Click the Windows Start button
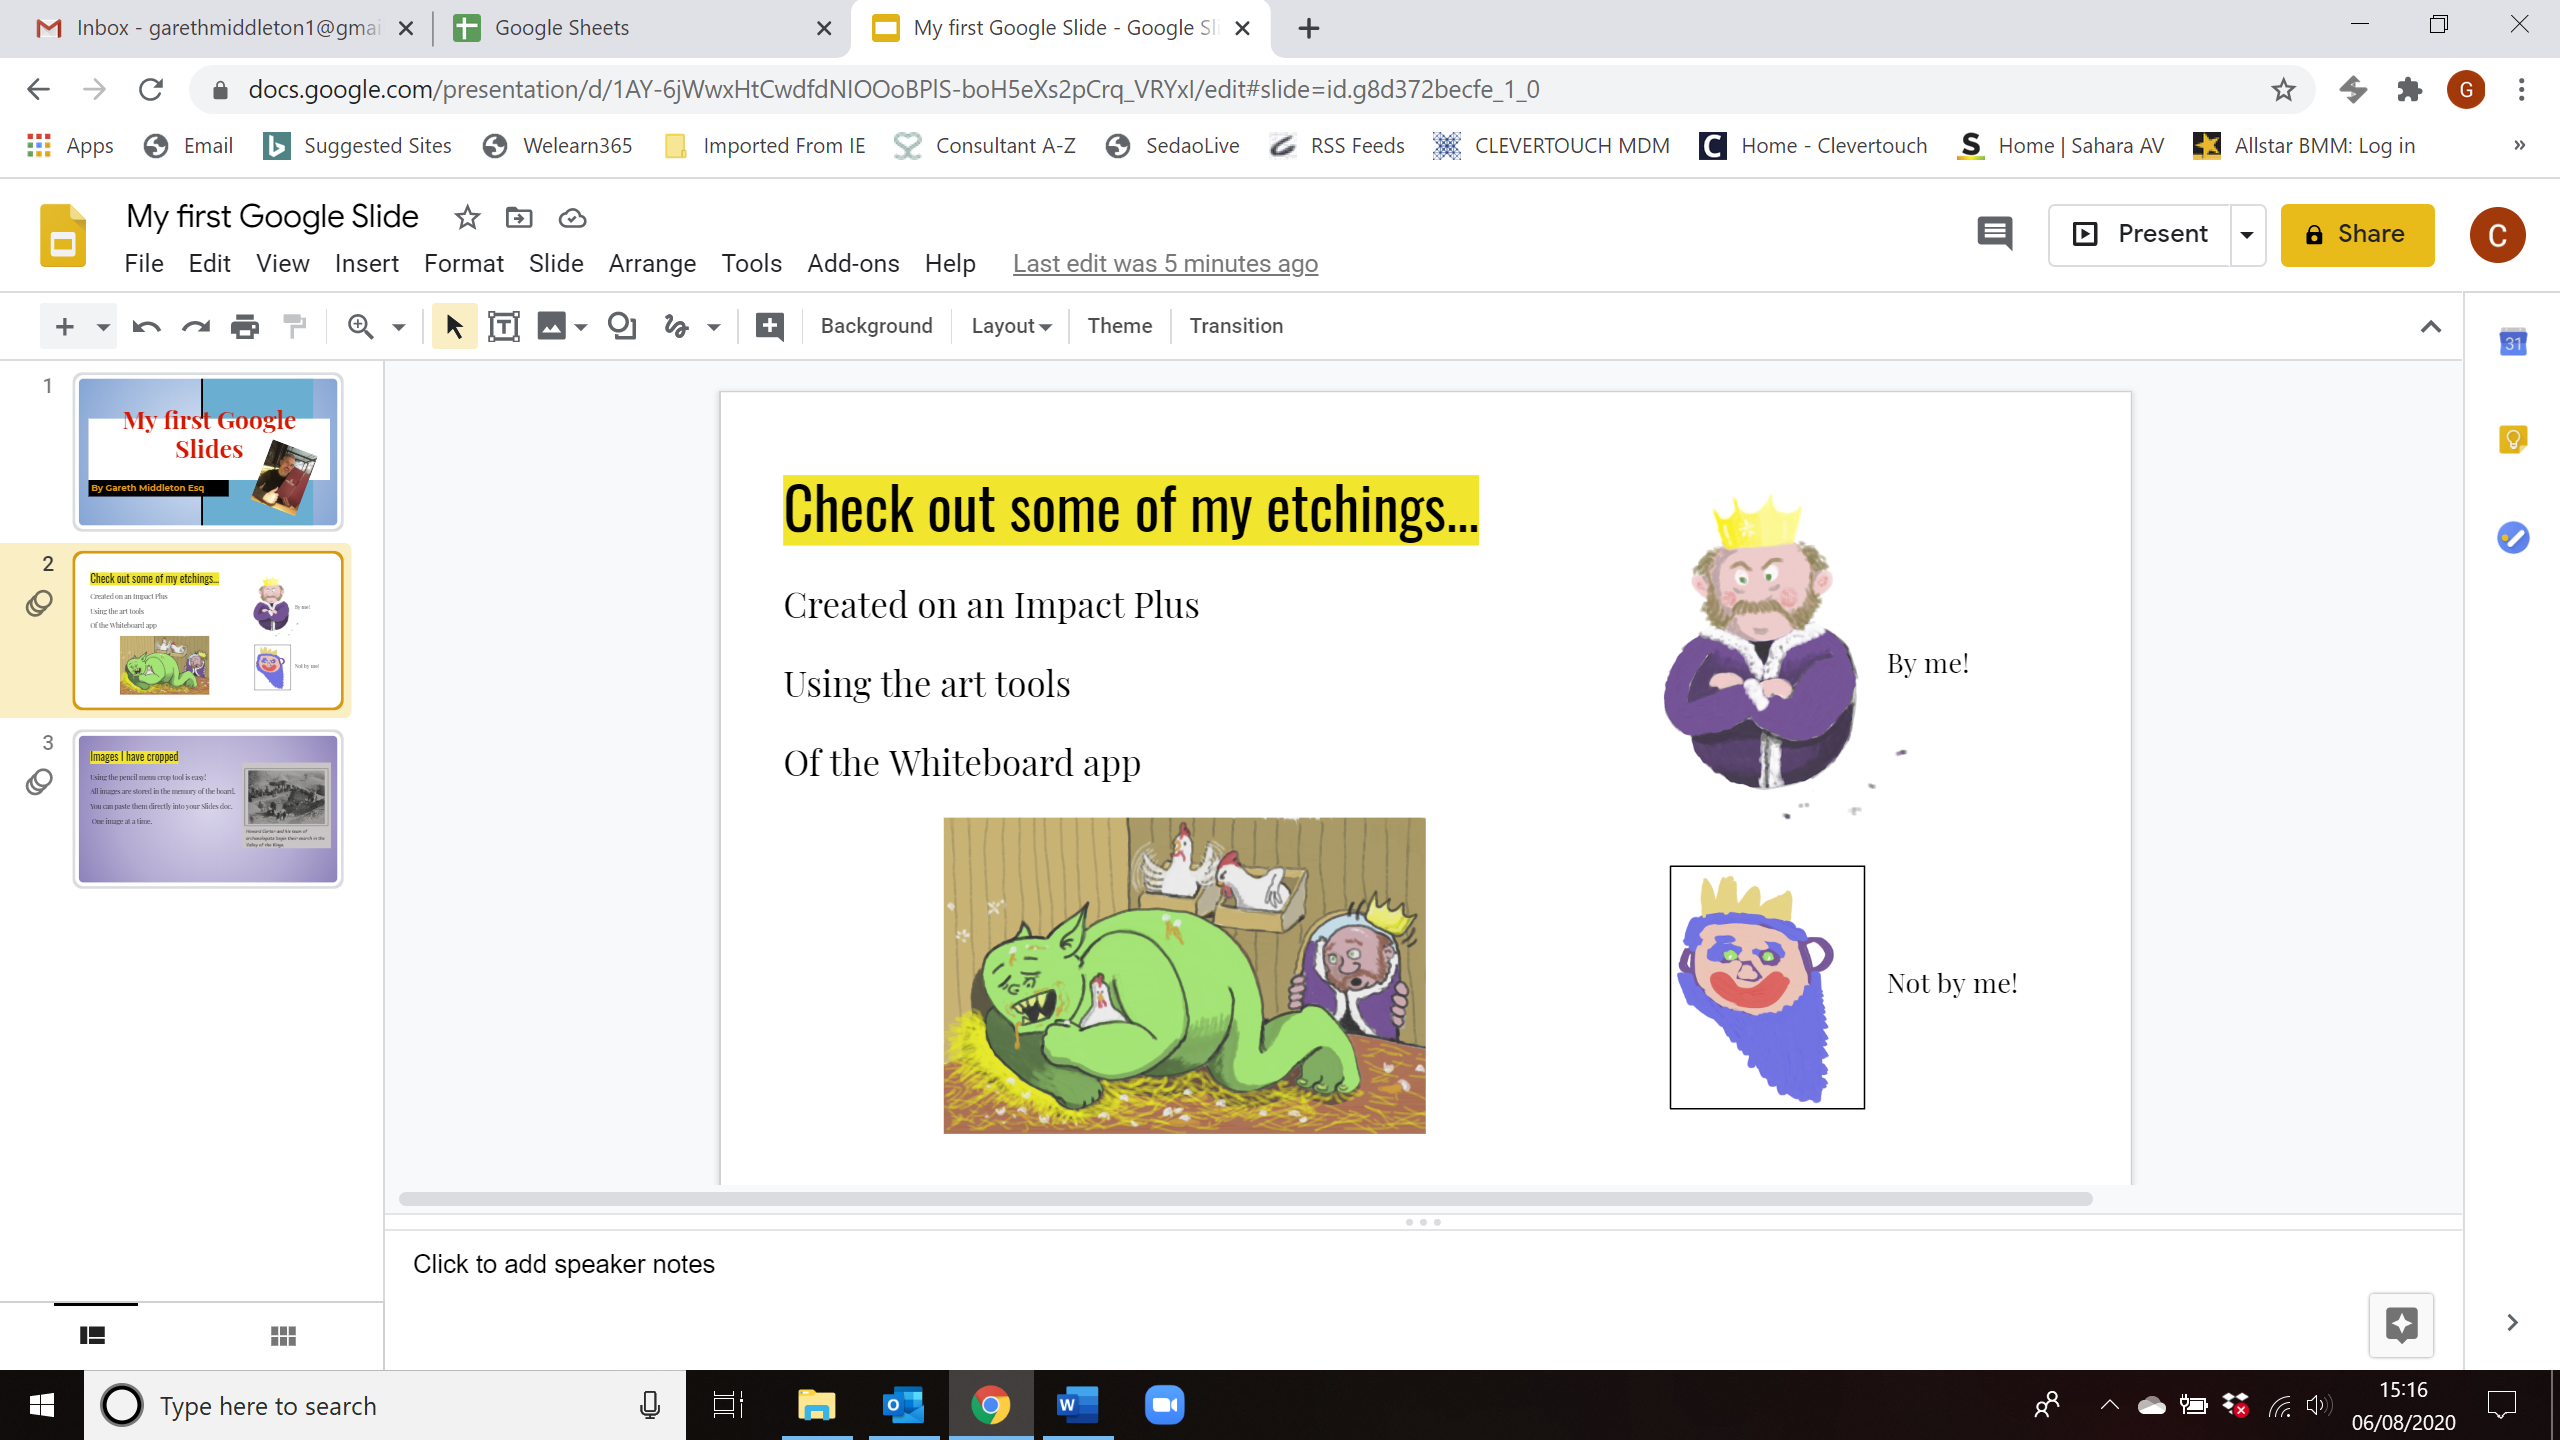This screenshot has height=1440, width=2560. coord(41,1405)
